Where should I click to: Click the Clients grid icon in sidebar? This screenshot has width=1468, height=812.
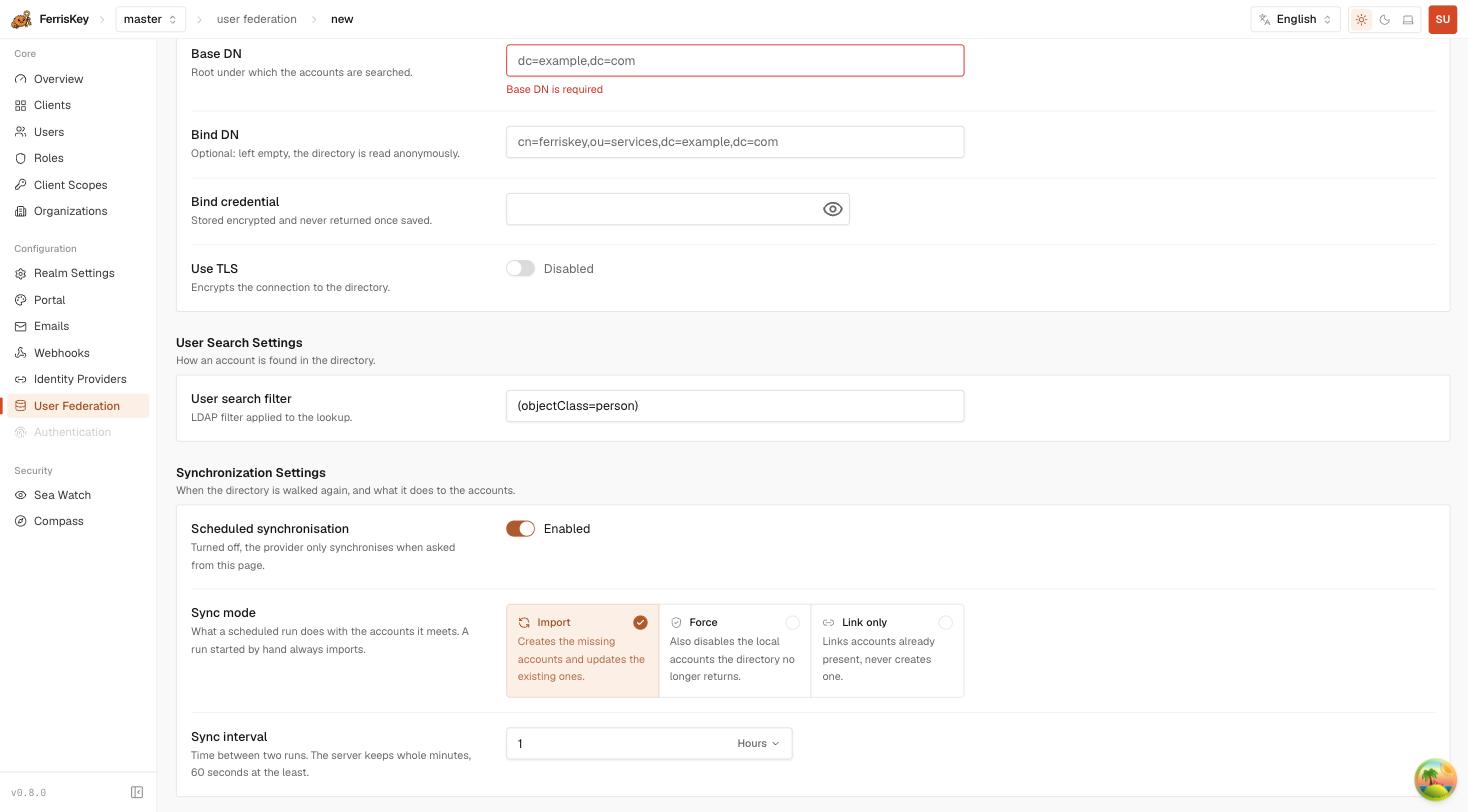(21, 105)
